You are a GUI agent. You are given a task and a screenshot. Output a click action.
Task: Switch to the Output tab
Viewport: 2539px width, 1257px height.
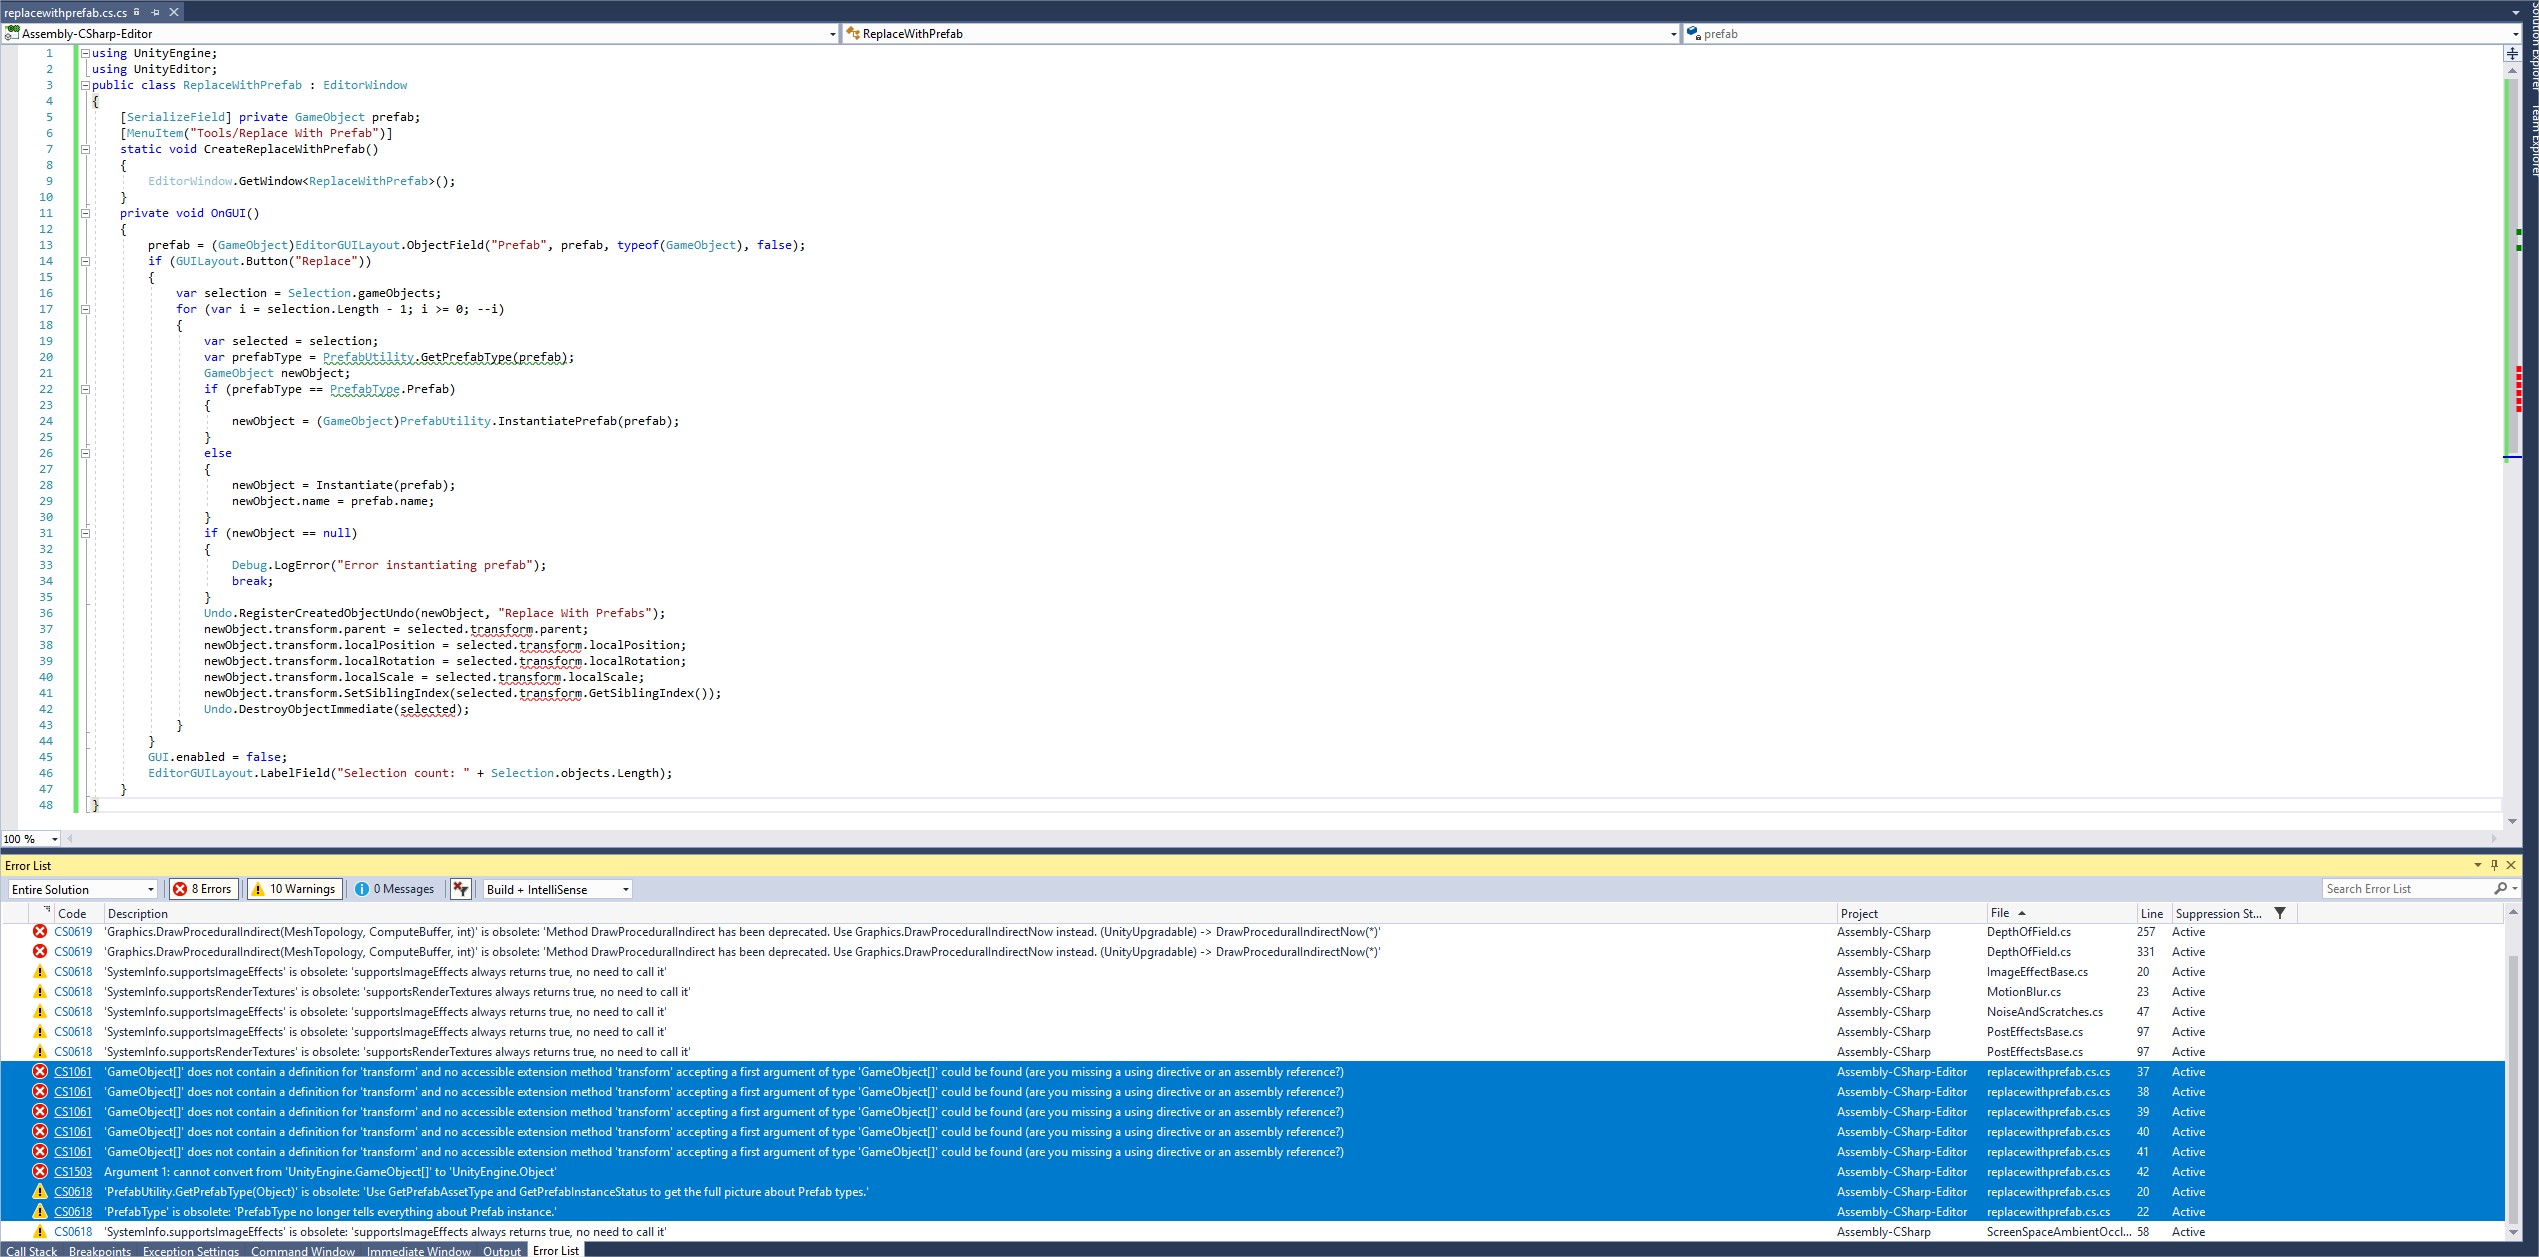[x=501, y=1251]
